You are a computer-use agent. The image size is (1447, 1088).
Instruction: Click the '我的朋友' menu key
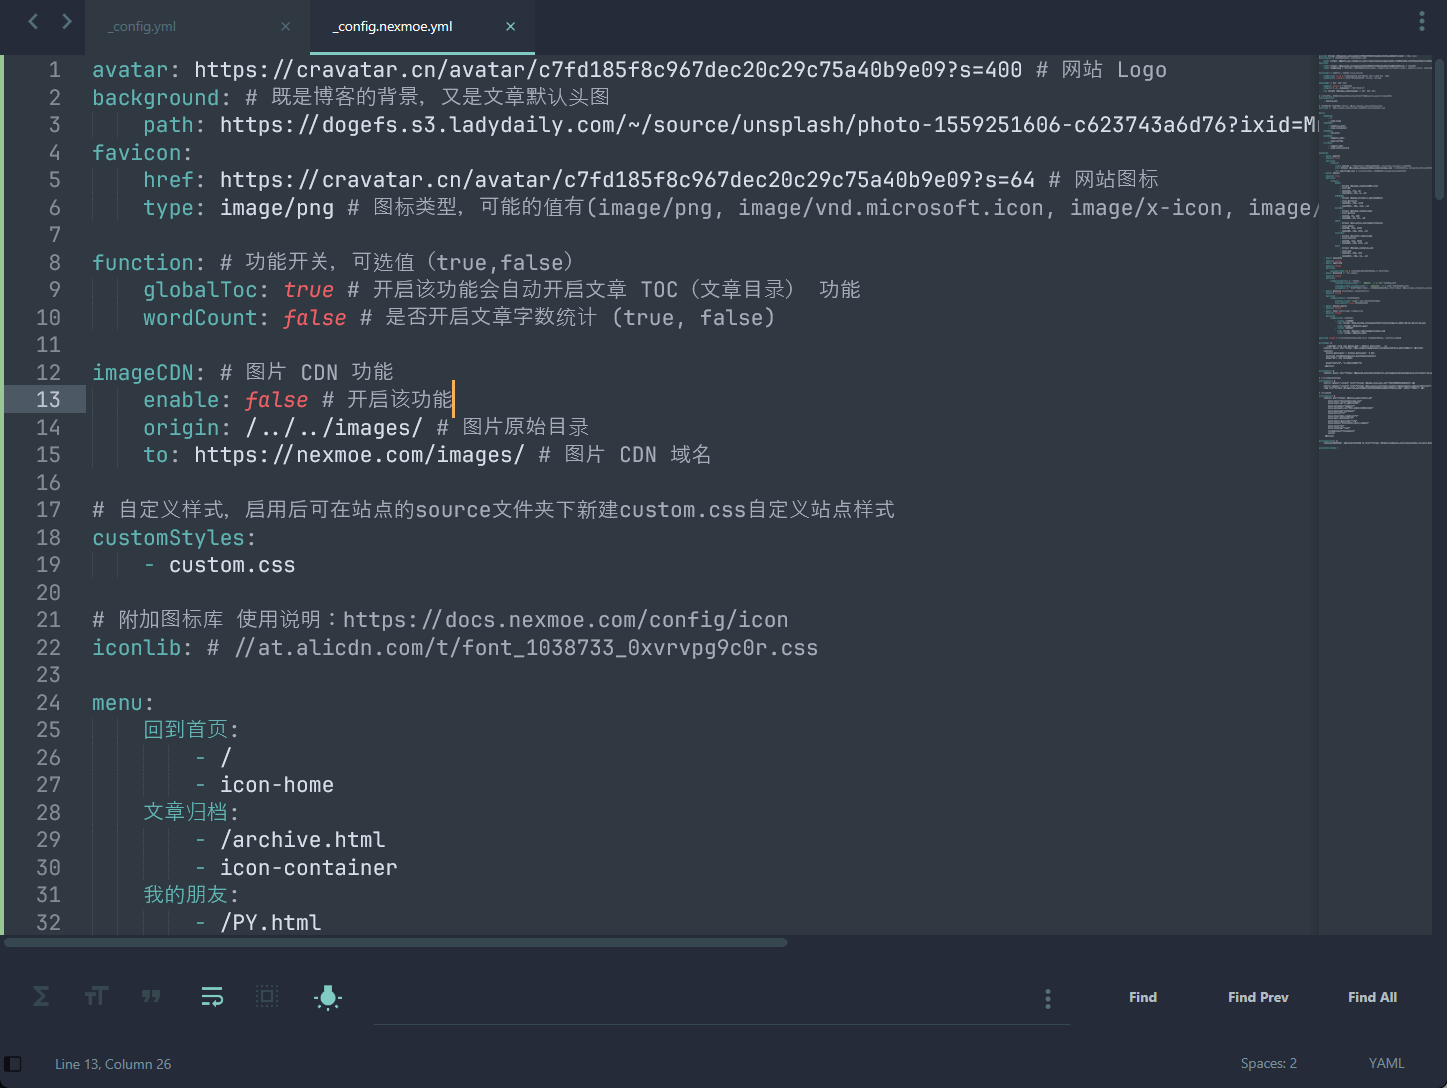click(186, 895)
